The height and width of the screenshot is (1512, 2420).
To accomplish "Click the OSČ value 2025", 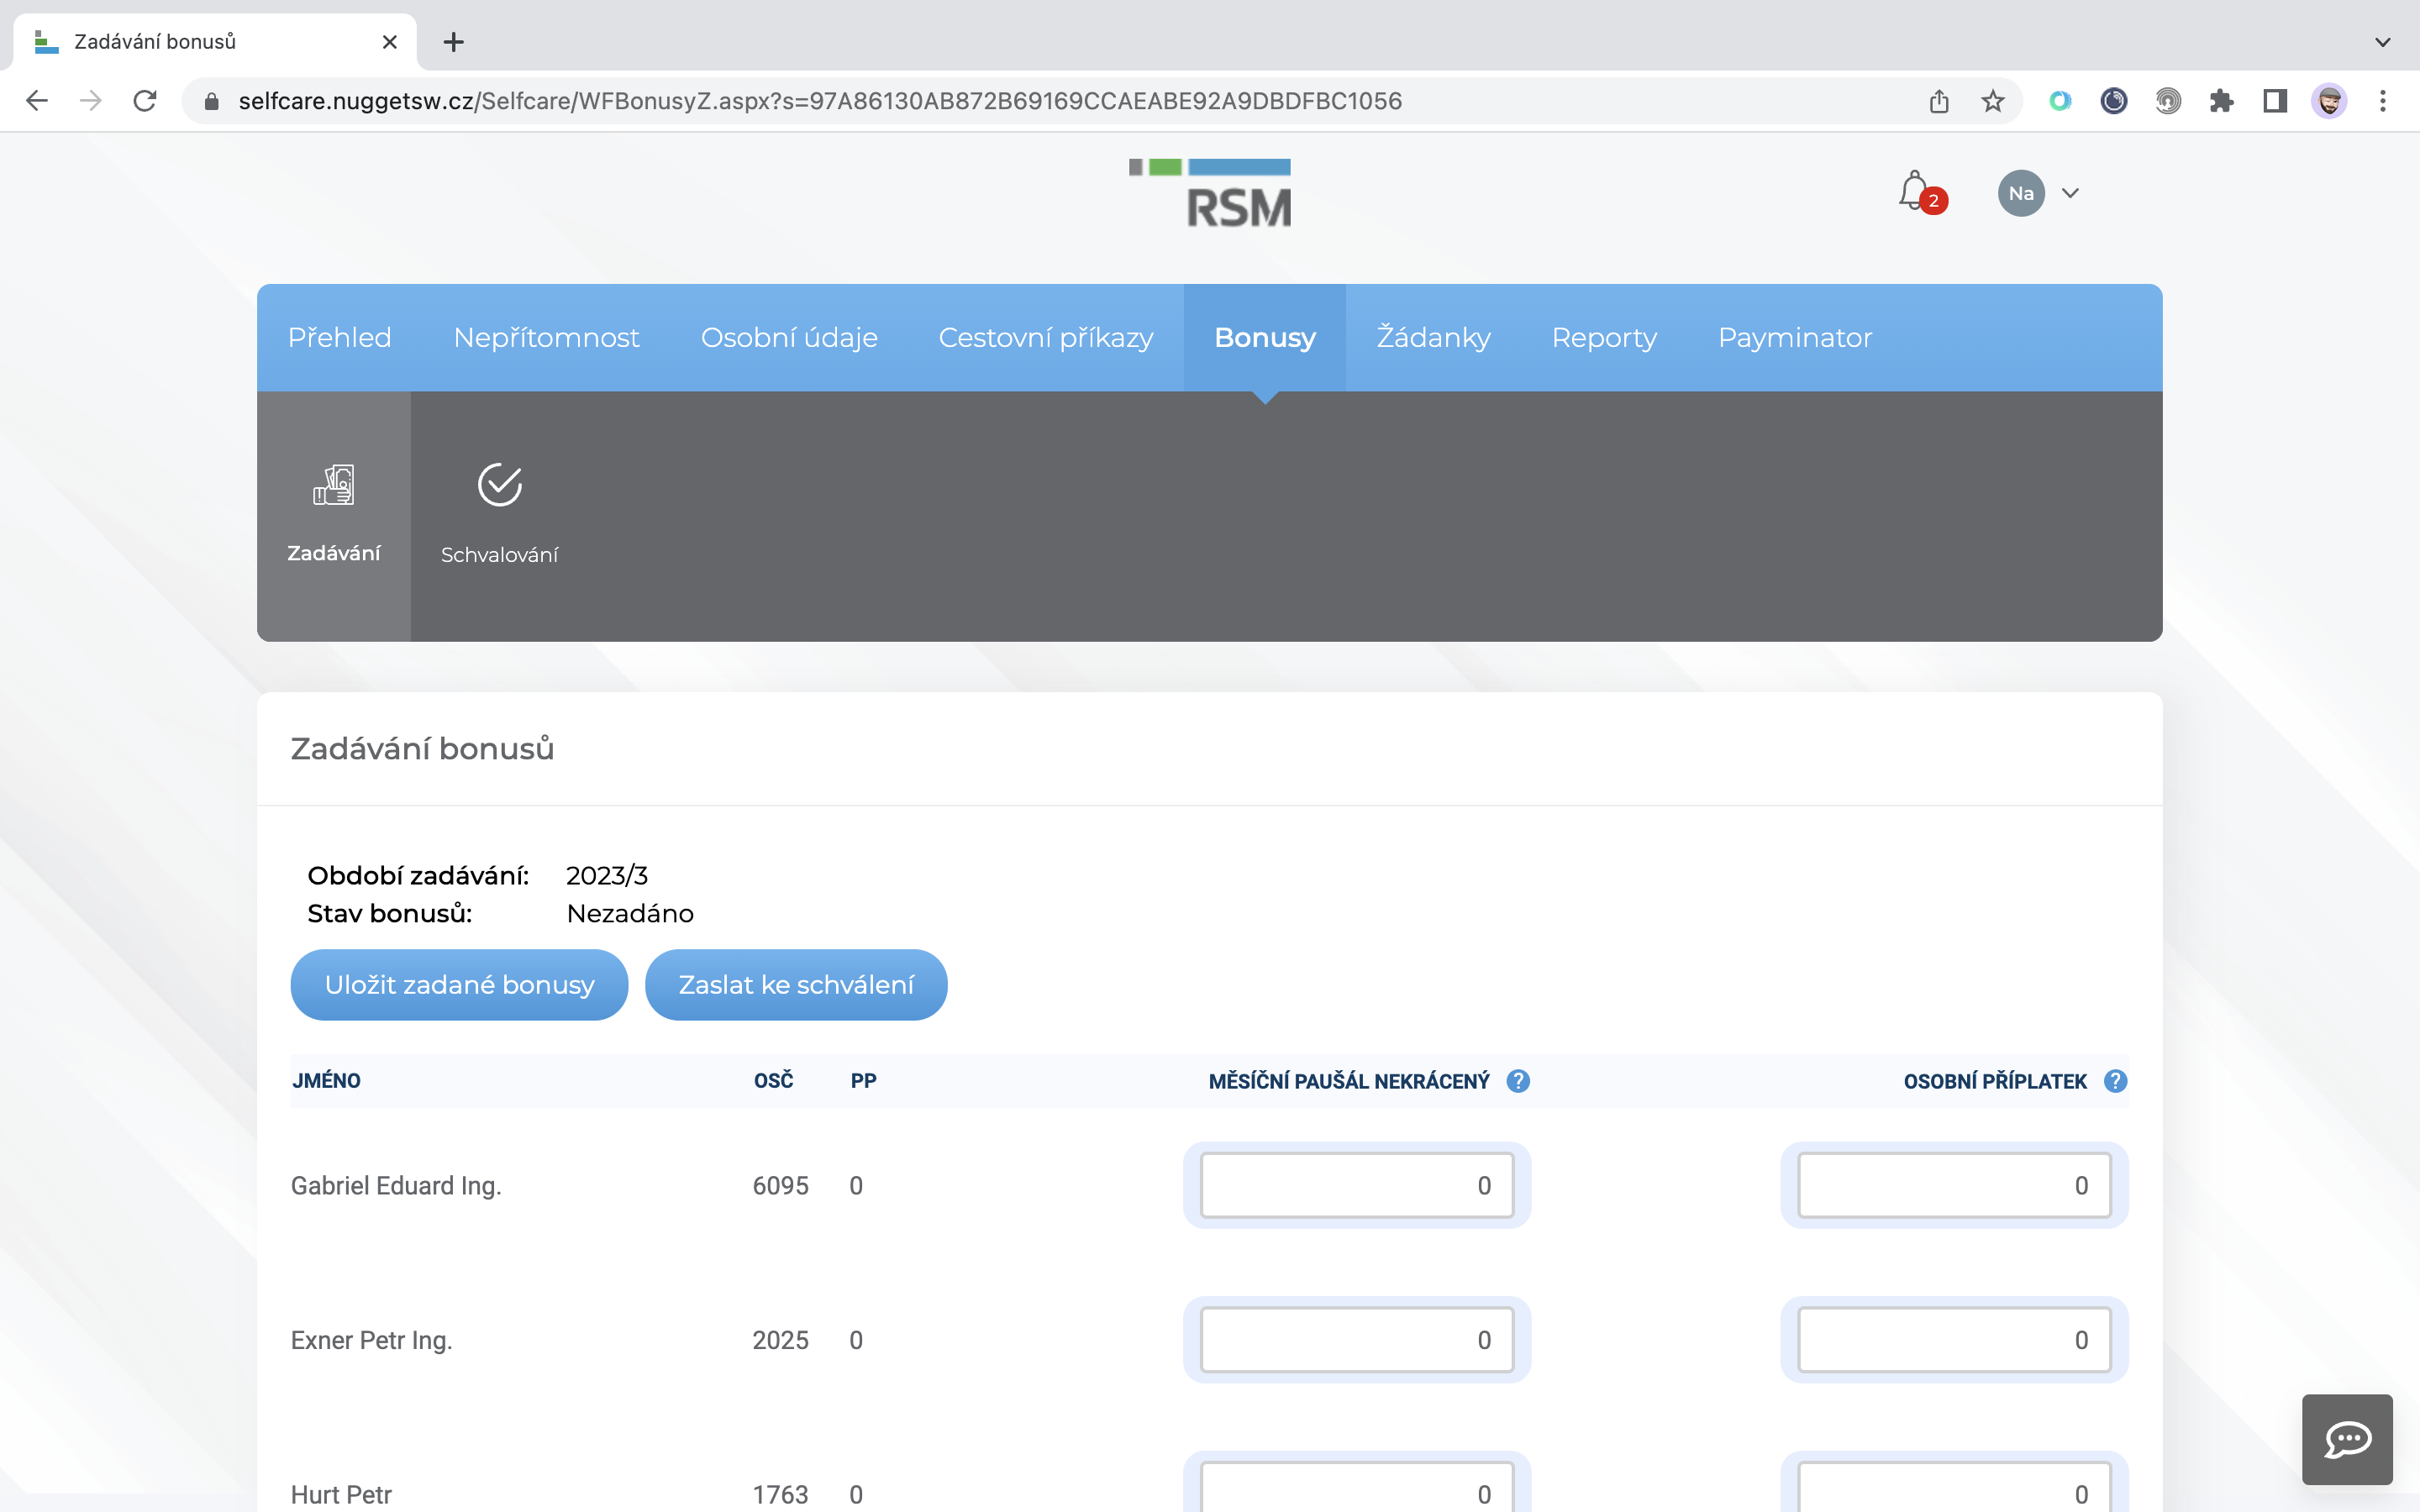I will click(x=780, y=1341).
